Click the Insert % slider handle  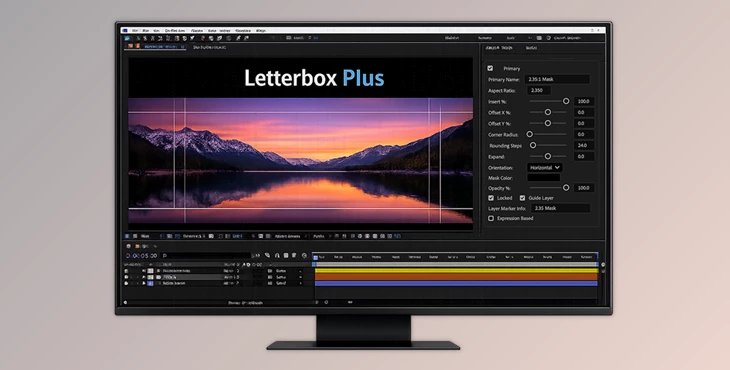[x=566, y=101]
